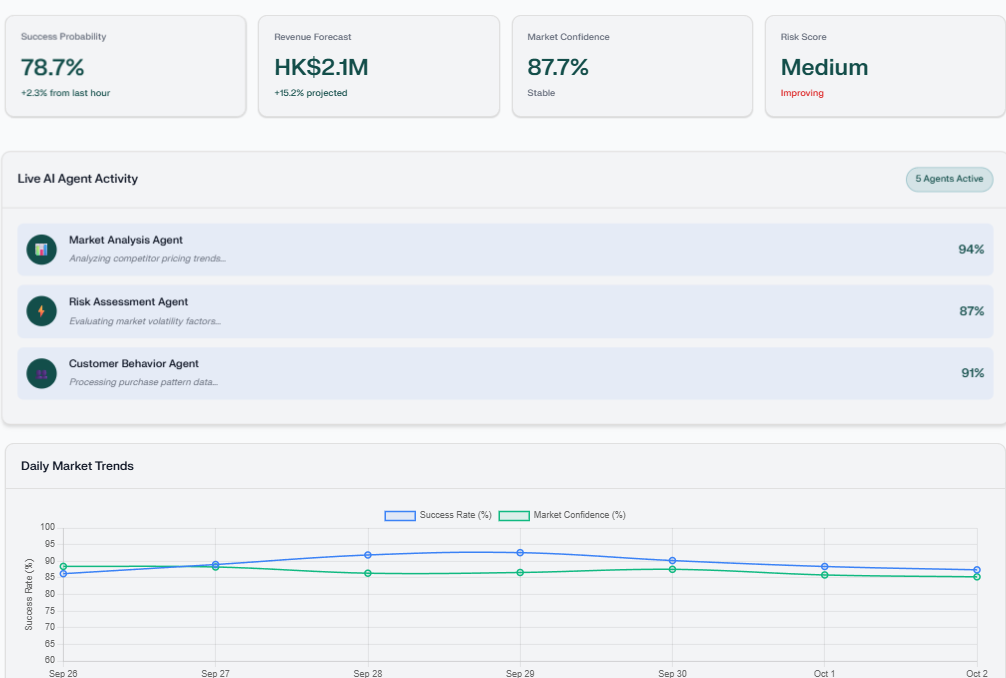Click 'Analyzing competitor pricing trends' status text
This screenshot has height=678, width=1006.
point(147,258)
